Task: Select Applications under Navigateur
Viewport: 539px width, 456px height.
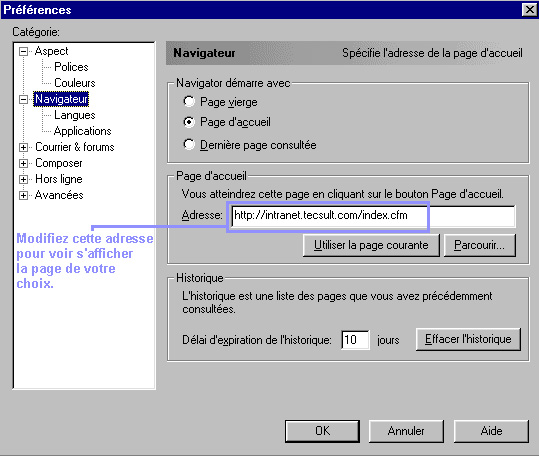Action: coord(82,131)
